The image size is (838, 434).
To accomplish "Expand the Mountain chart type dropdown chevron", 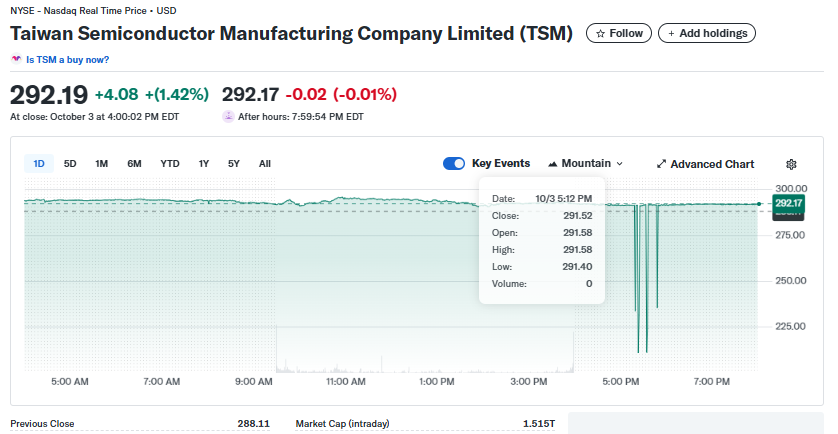I will [620, 164].
